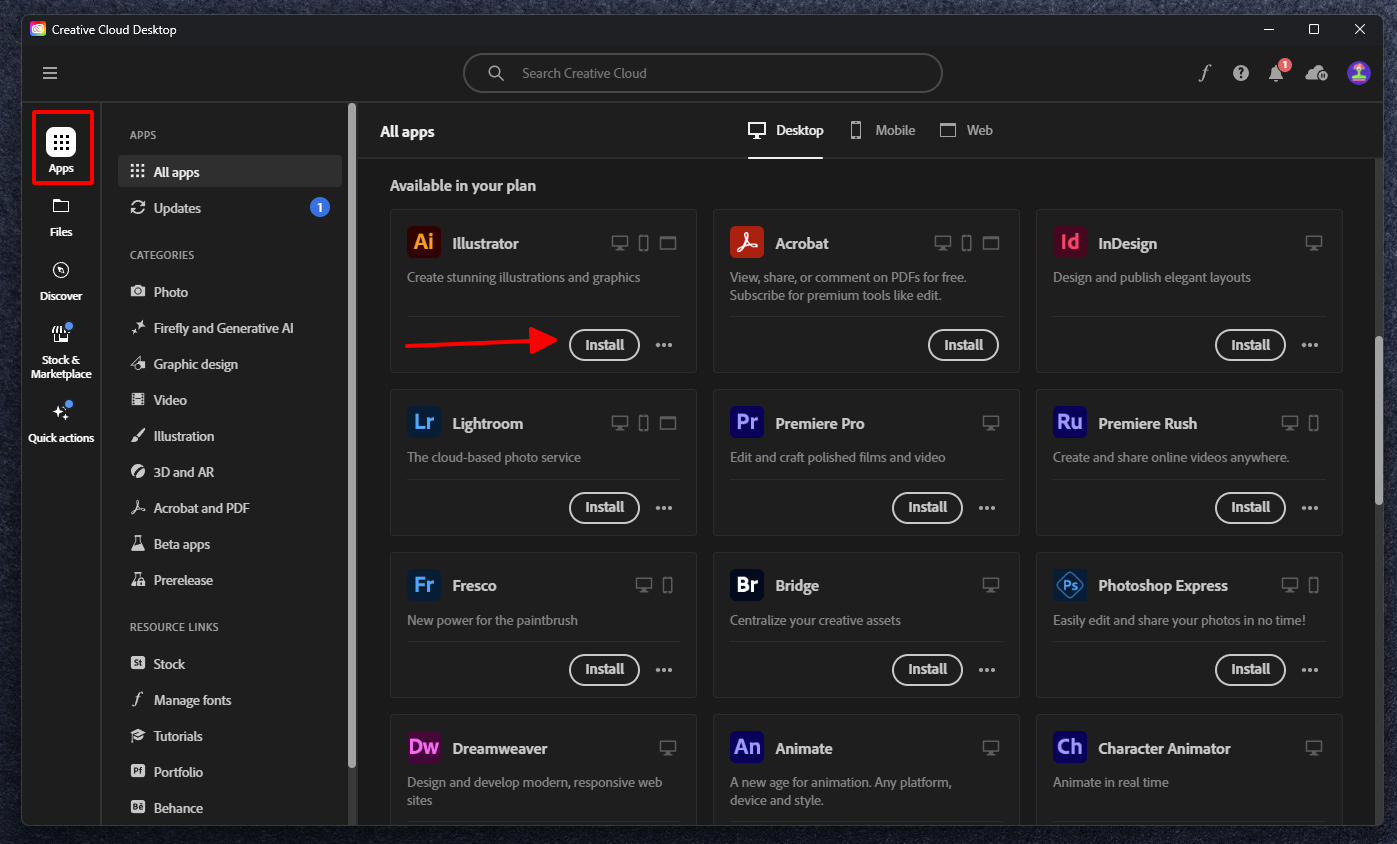This screenshot has height=844, width=1397.
Task: Open Quick actions in sidebar
Action: (x=61, y=422)
